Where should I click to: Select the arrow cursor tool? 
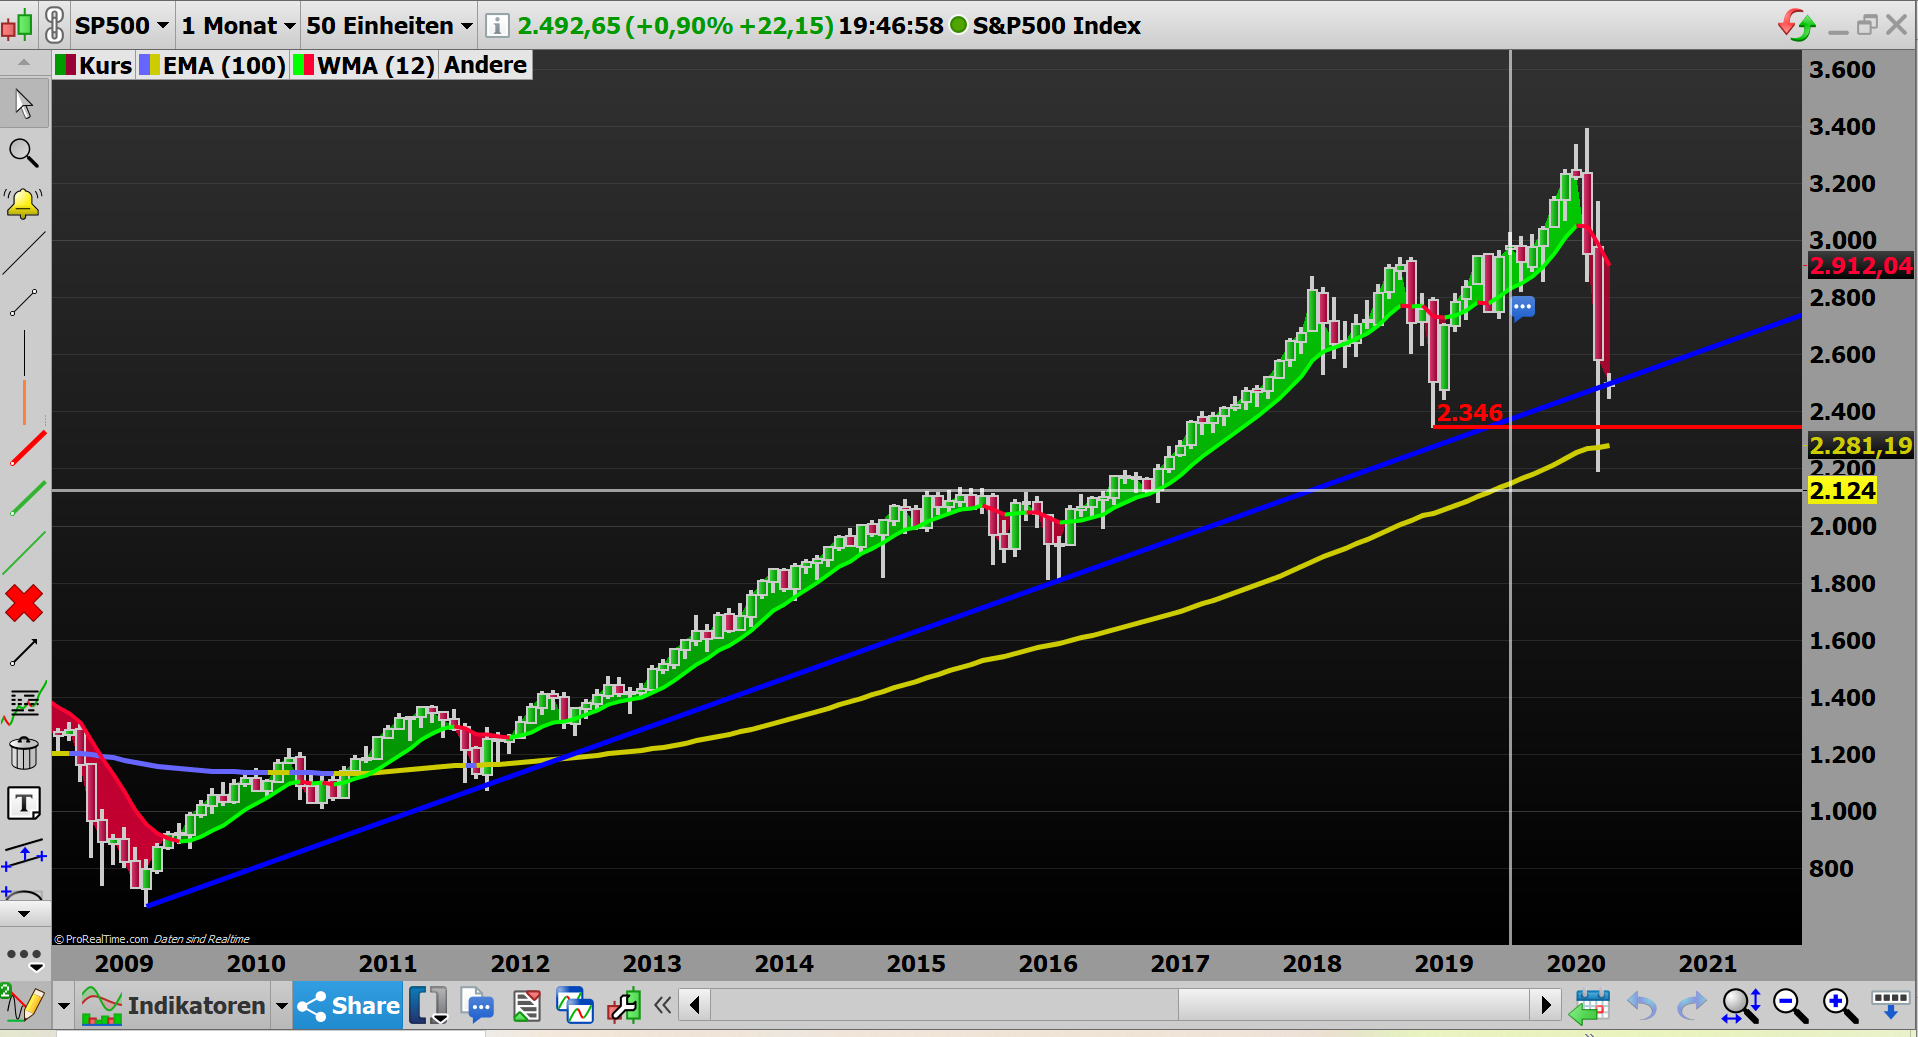pos(24,103)
